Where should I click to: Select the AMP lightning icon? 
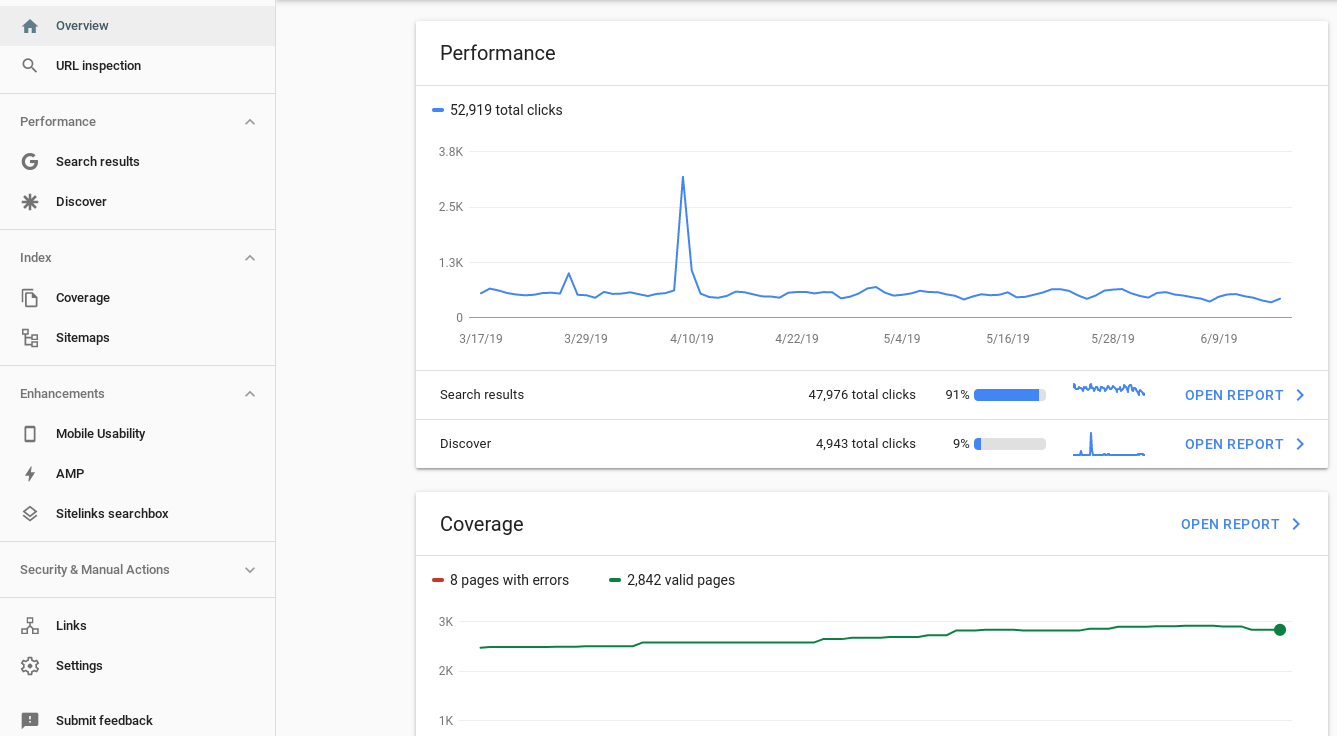click(29, 473)
